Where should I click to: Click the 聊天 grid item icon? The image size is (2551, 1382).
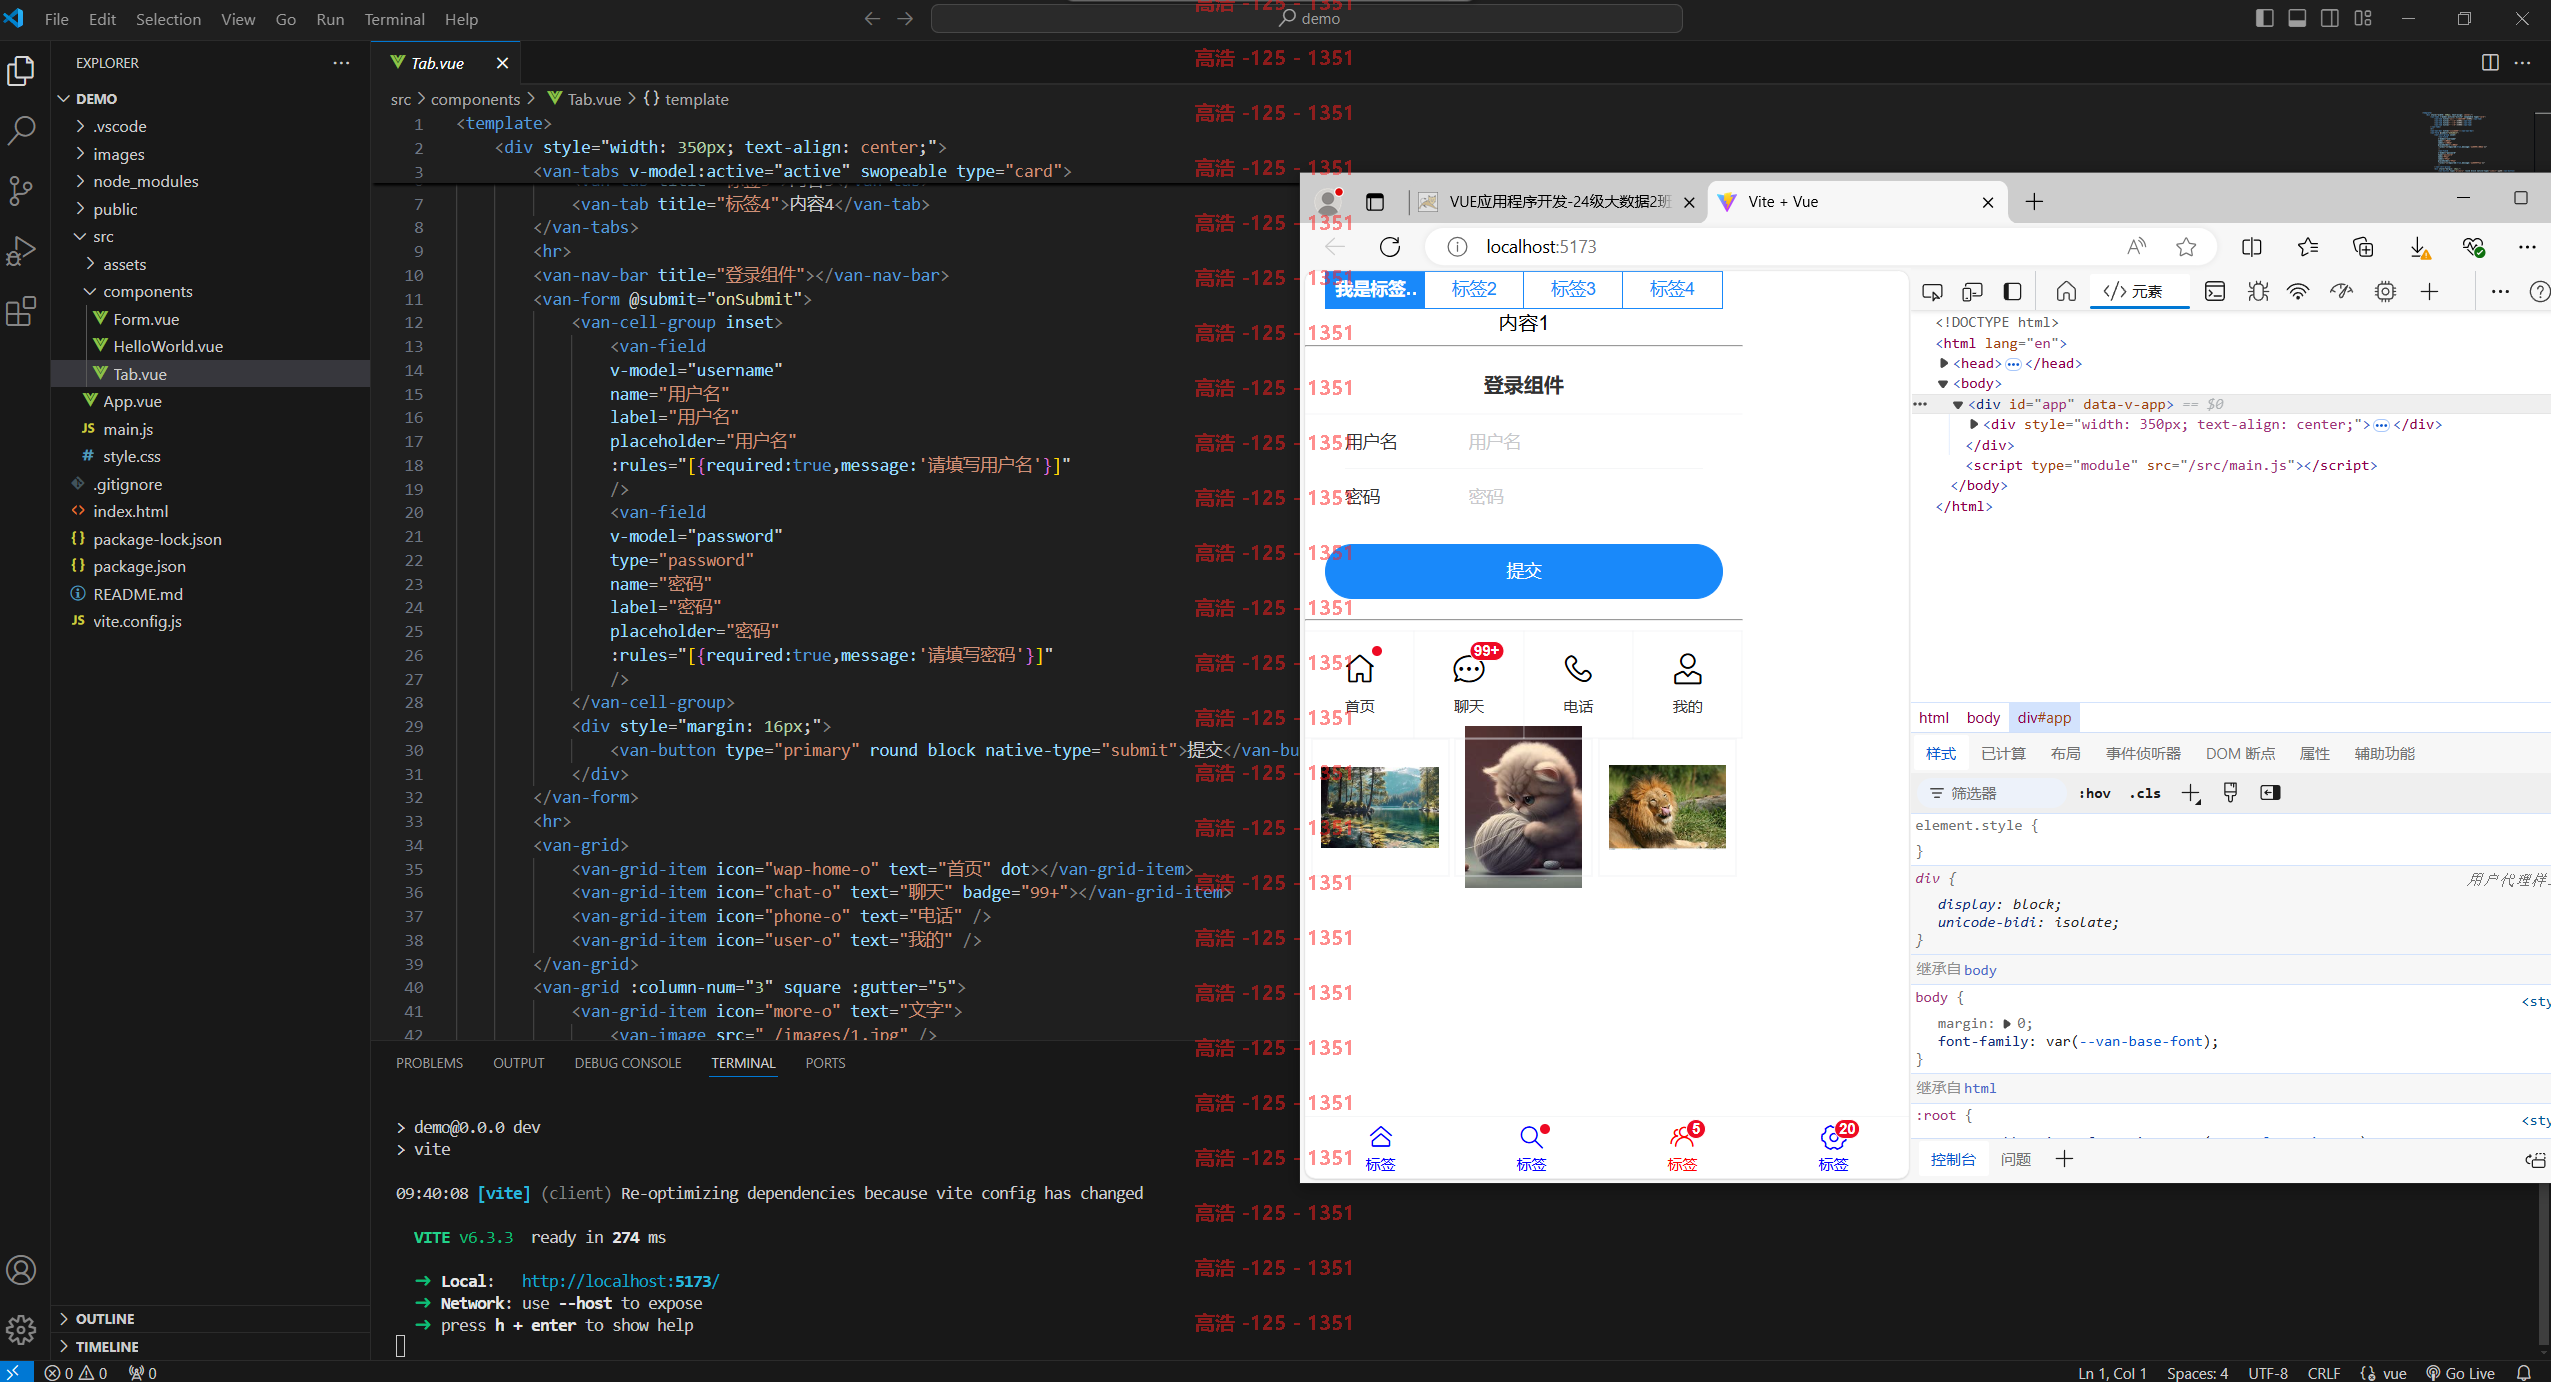click(x=1468, y=668)
